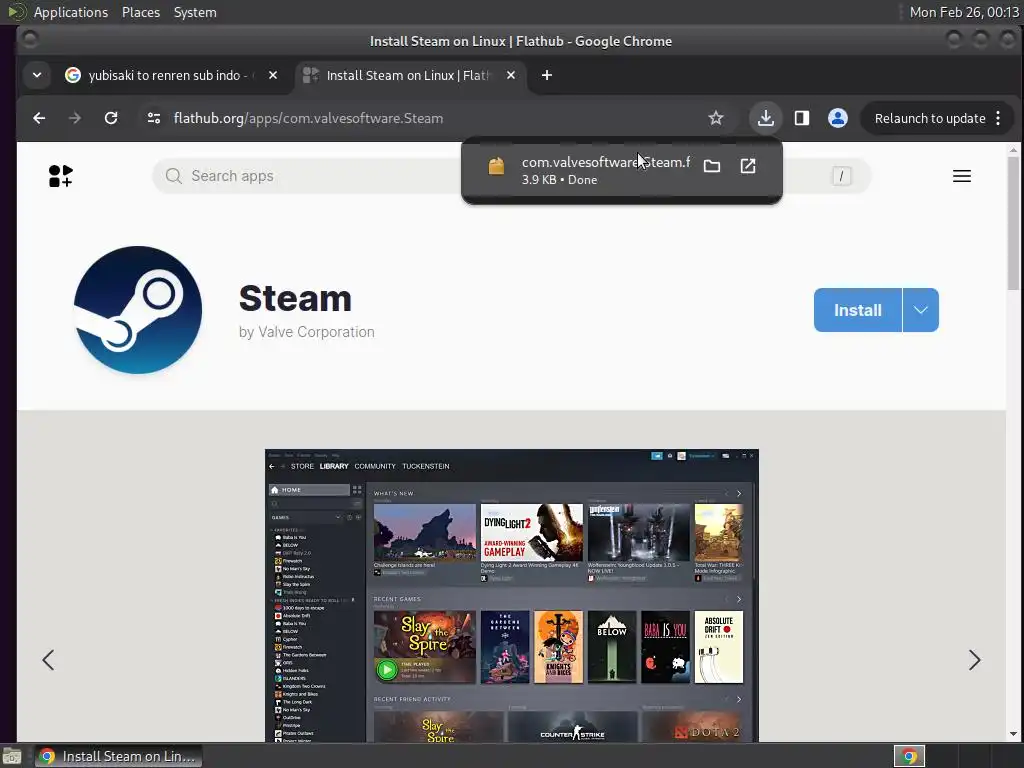Image resolution: width=1024 pixels, height=768 pixels.
Task: Select the Install Steam on Linux tab
Action: (408, 75)
